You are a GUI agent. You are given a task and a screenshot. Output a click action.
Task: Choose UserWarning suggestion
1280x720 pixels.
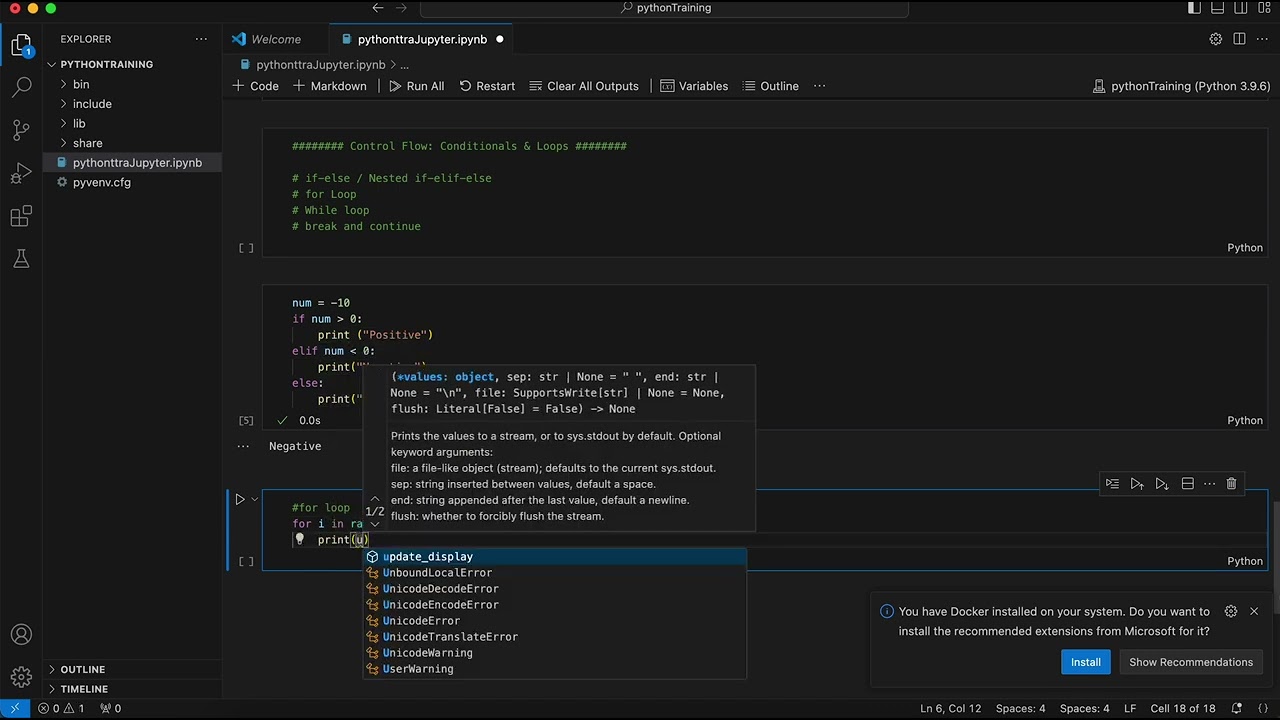coord(554,669)
